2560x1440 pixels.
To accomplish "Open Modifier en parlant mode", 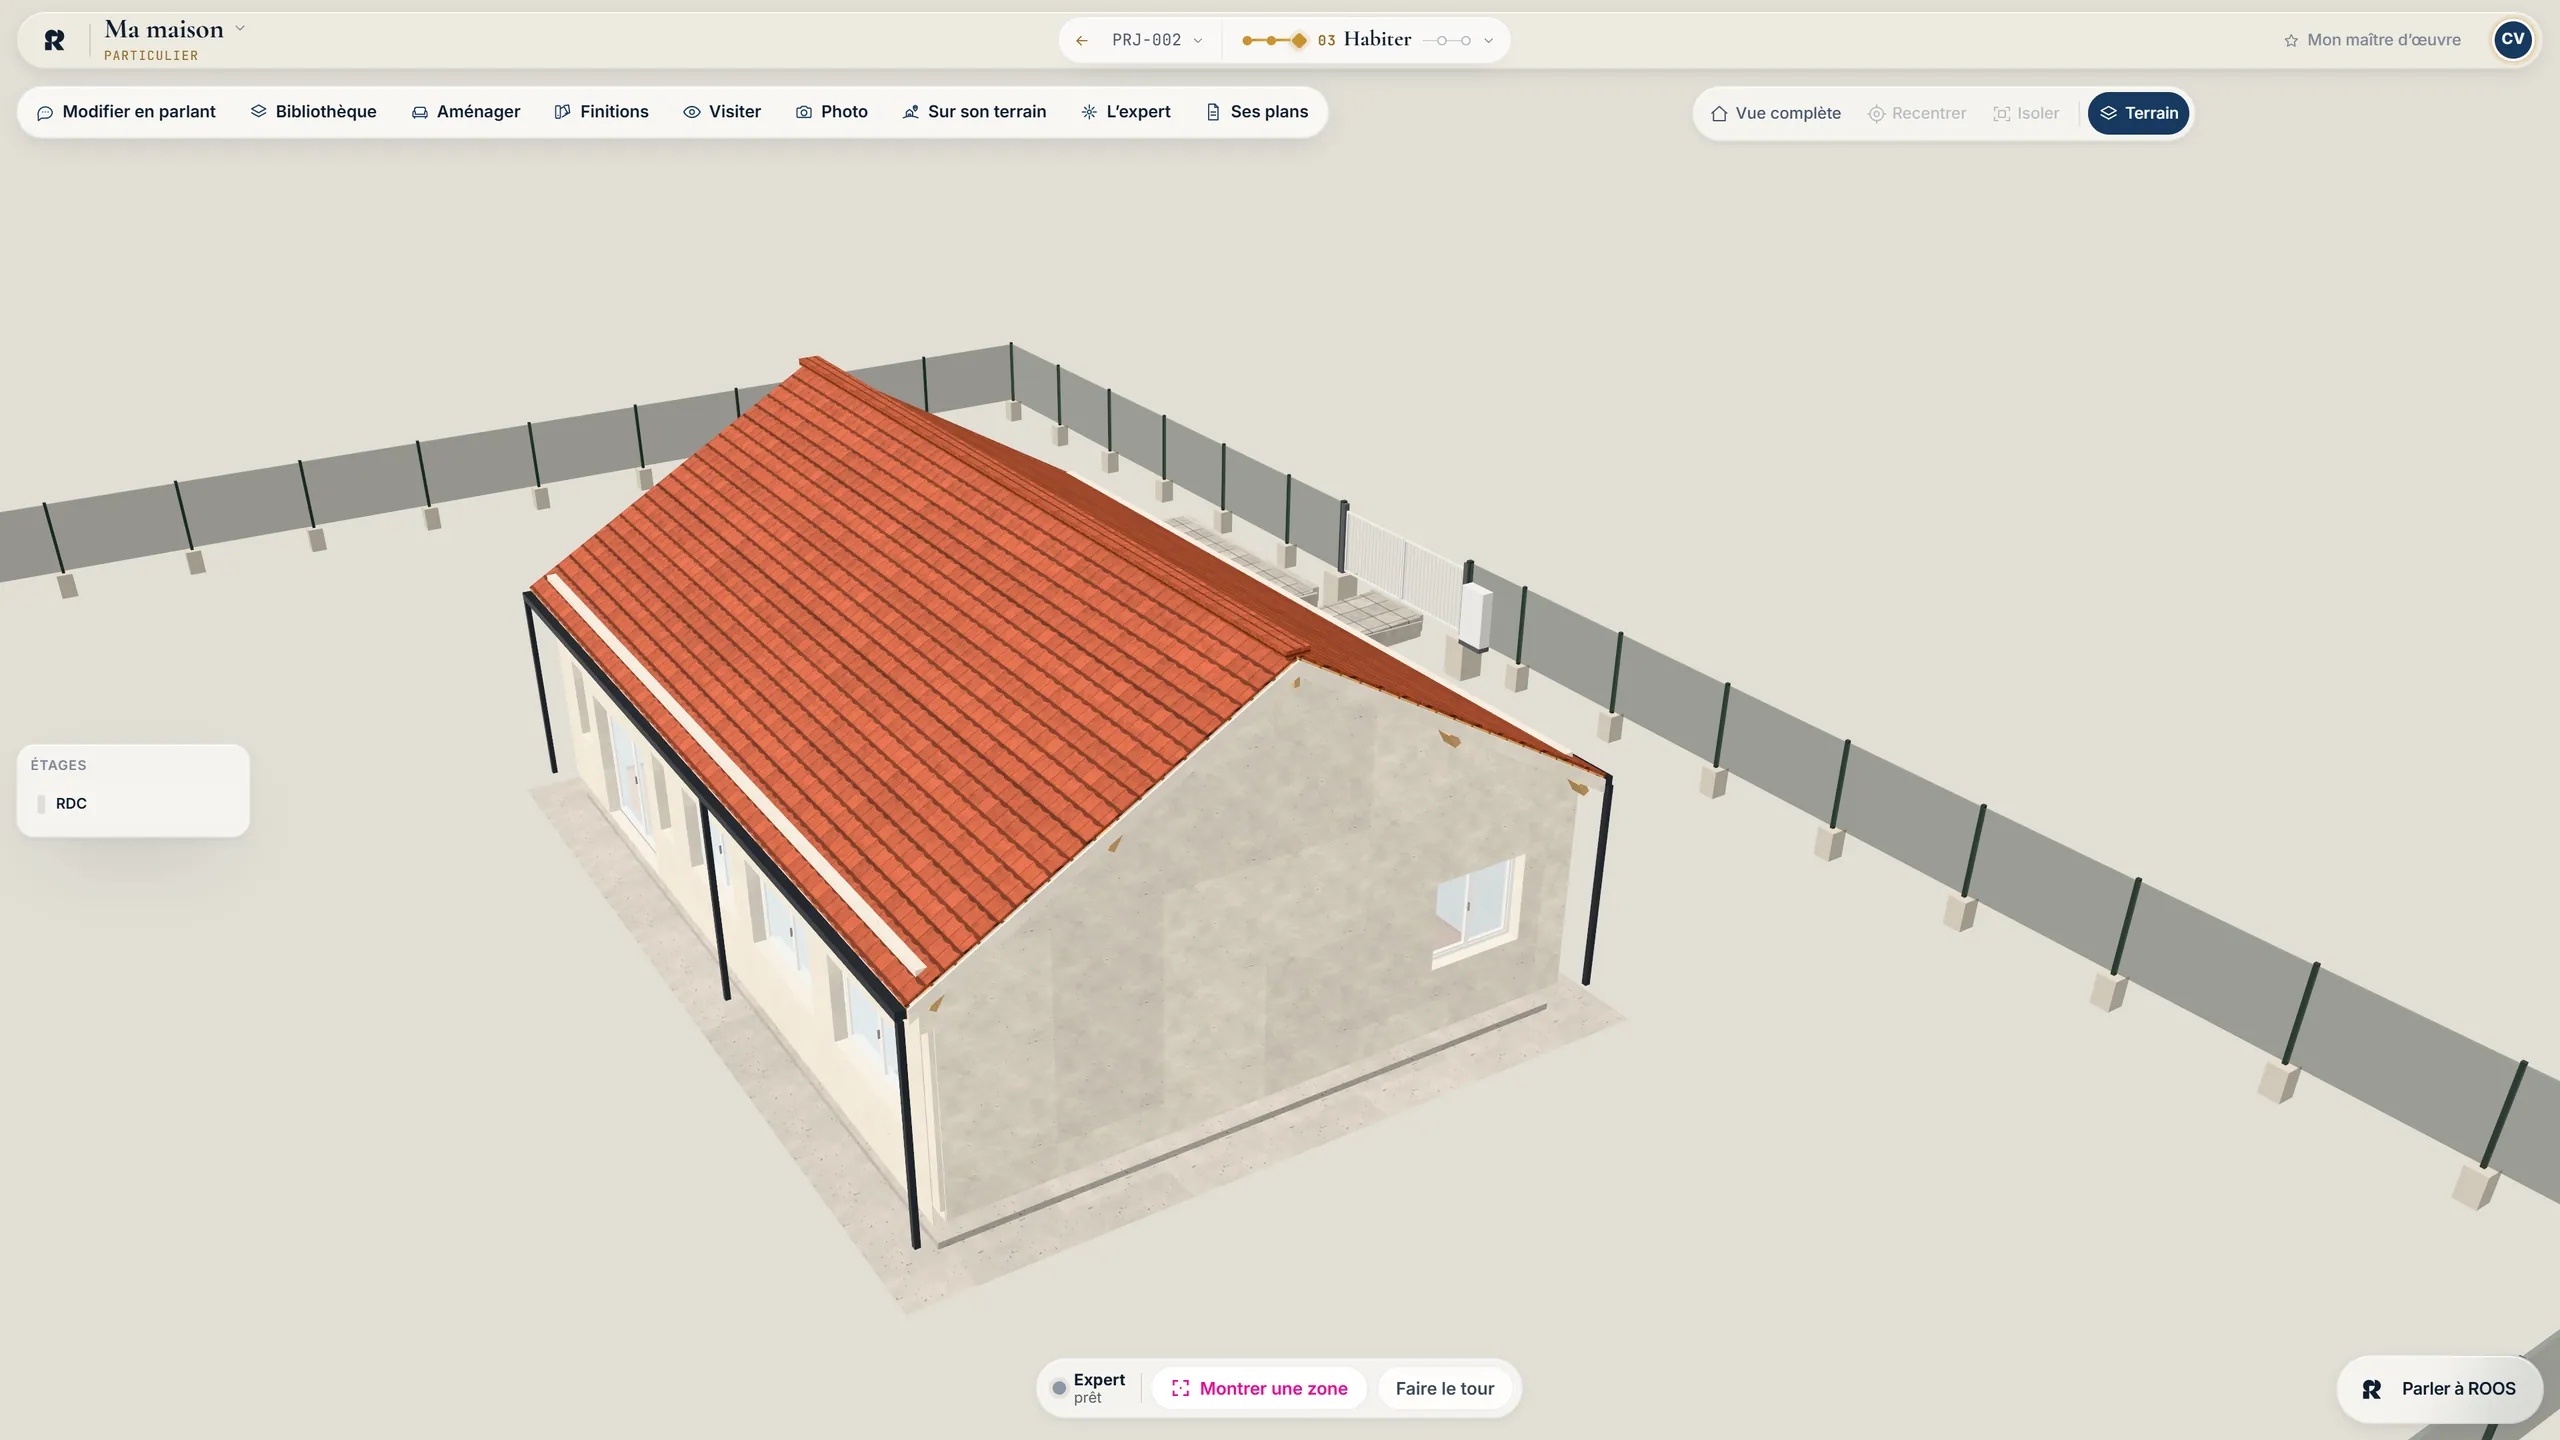I will [x=126, y=112].
